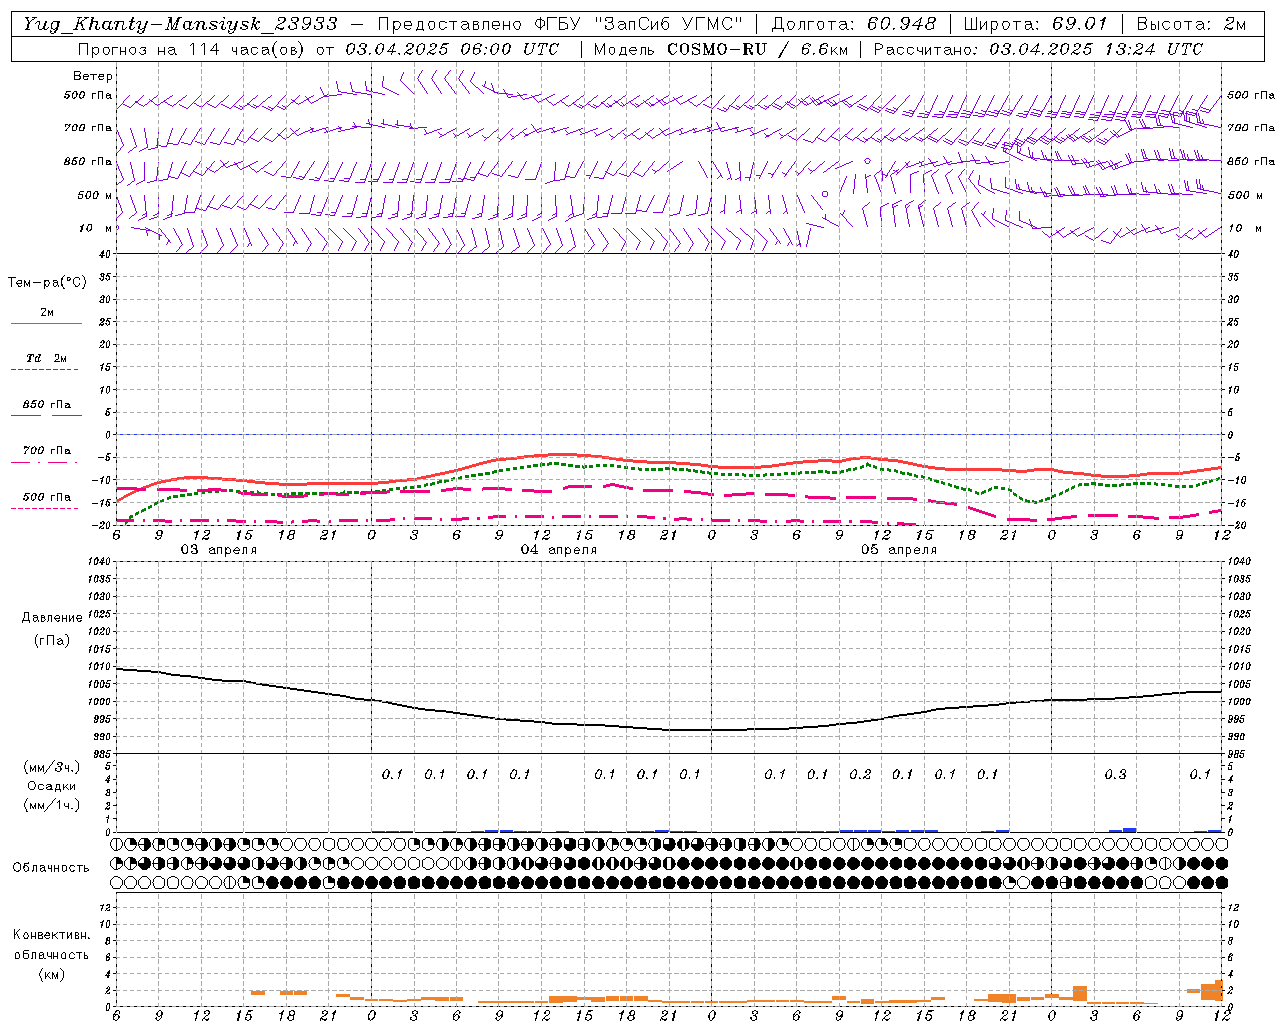Click the '03 апреля' date label
The width and height of the screenshot is (1280, 1024).
pos(218,550)
